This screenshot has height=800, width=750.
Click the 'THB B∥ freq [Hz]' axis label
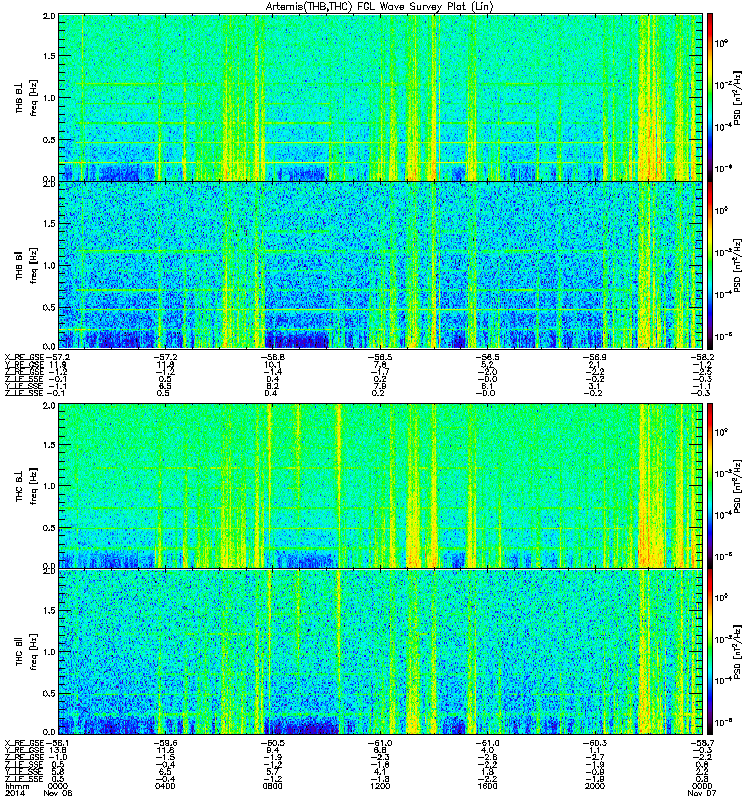tap(27, 265)
